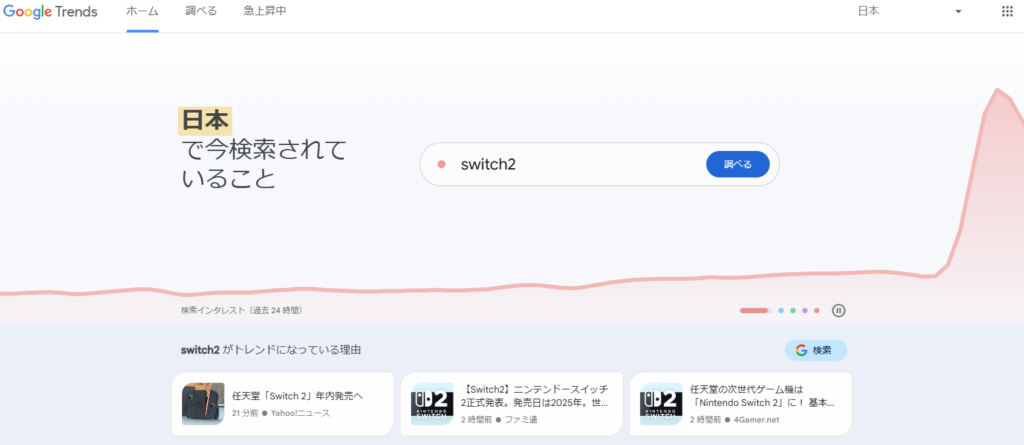
Task: Expand the 日本 country dropdown
Action: pos(910,11)
